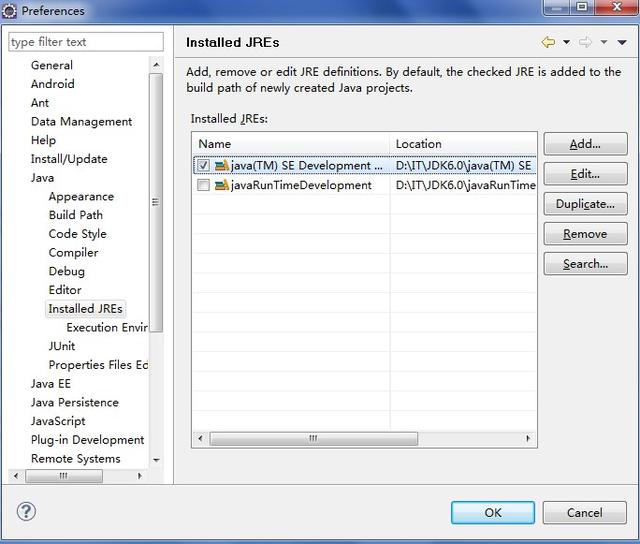Select Java EE in the tree
This screenshot has height=544, width=640.
[x=51, y=384]
